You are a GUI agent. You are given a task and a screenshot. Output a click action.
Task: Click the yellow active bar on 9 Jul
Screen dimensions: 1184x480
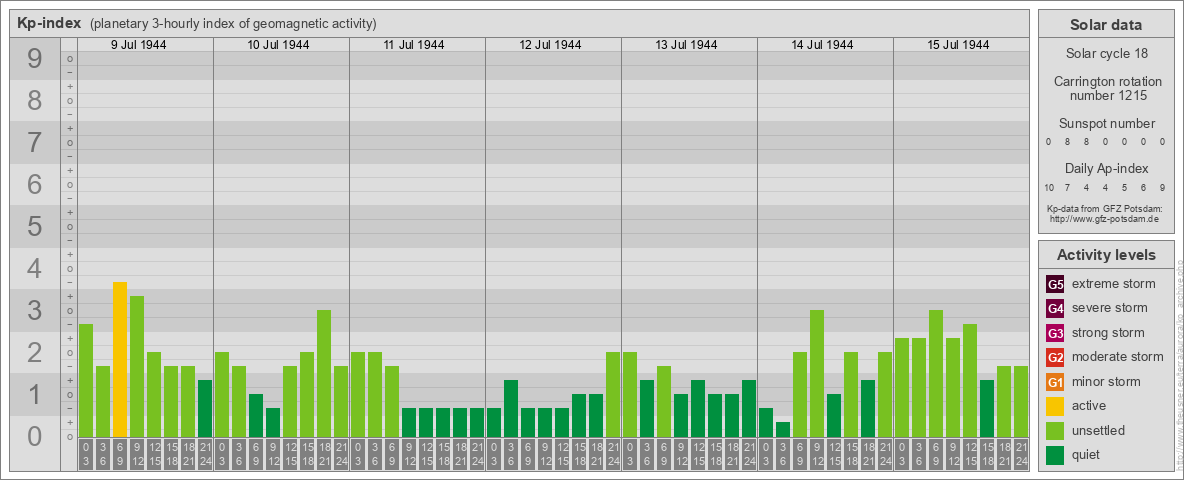pyautogui.click(x=120, y=360)
